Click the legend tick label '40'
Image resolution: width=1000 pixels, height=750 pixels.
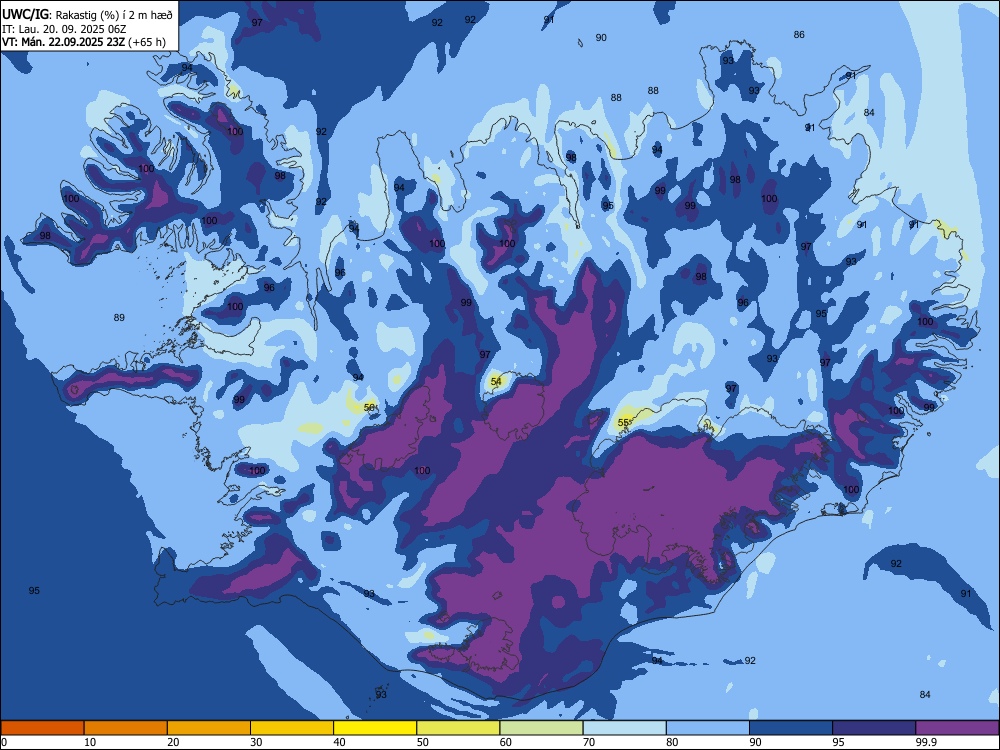pos(339,742)
